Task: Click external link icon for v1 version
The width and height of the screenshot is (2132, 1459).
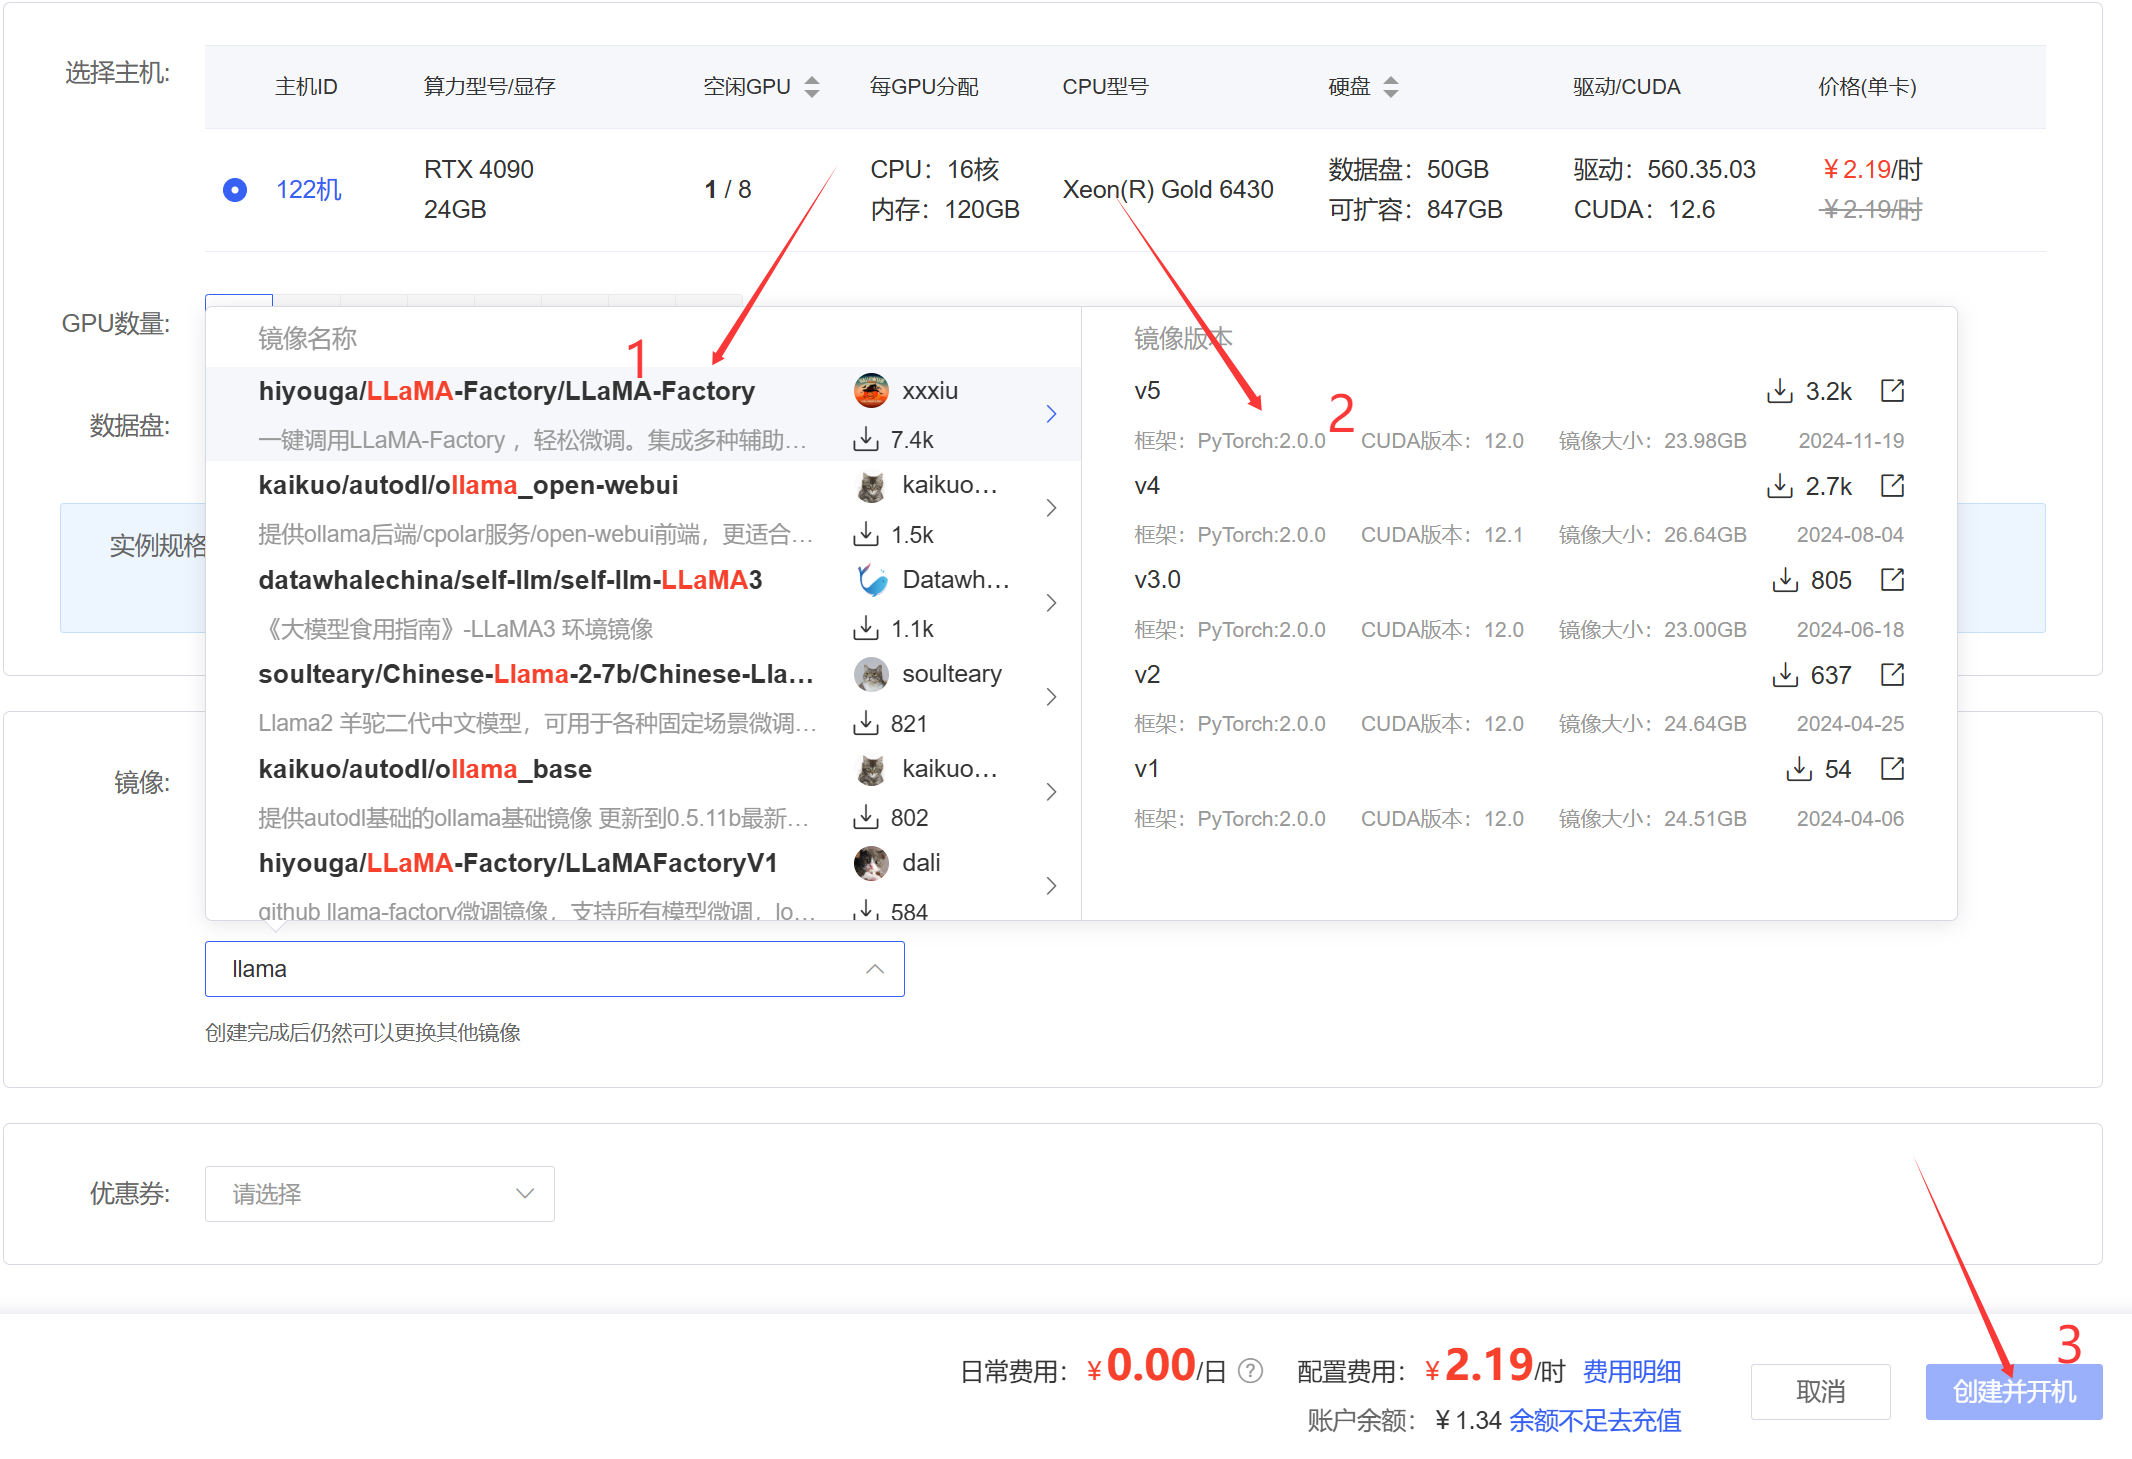Action: 1891,769
